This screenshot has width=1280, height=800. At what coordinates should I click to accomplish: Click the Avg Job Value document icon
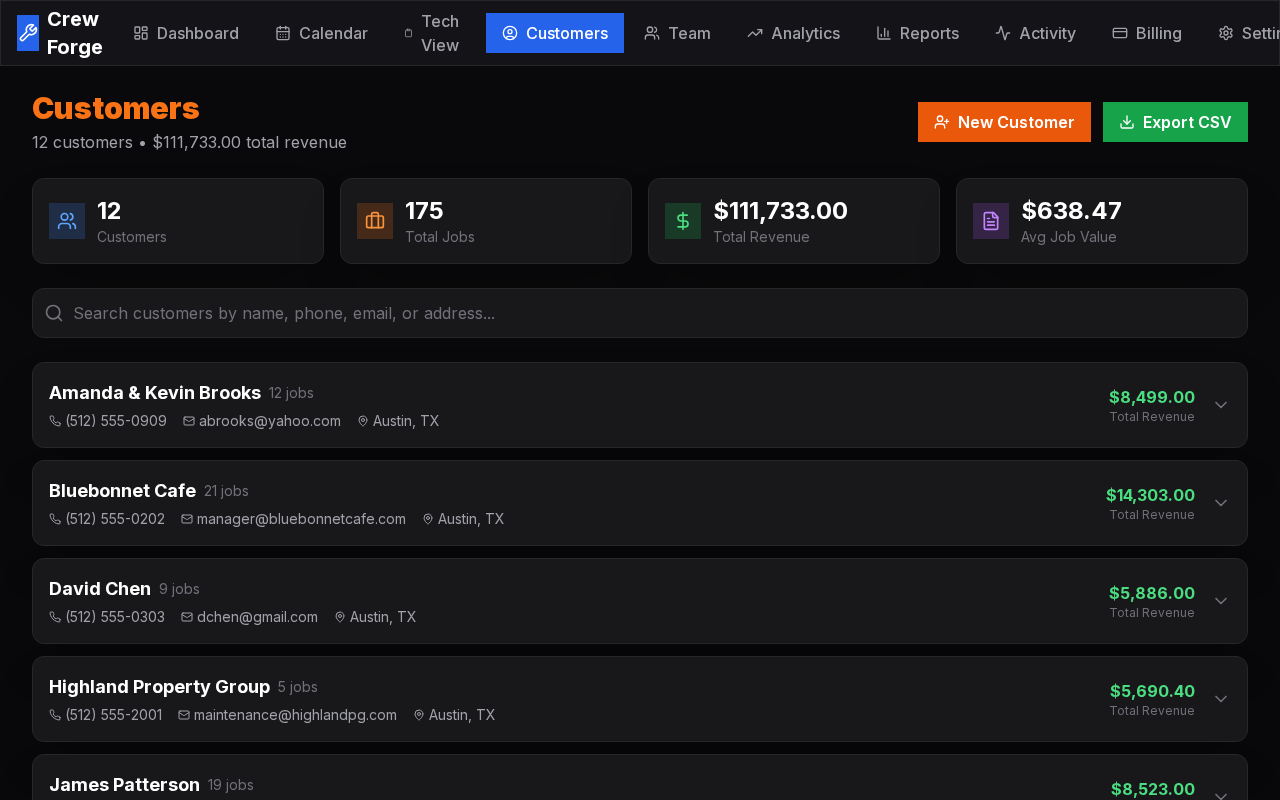[x=991, y=221]
